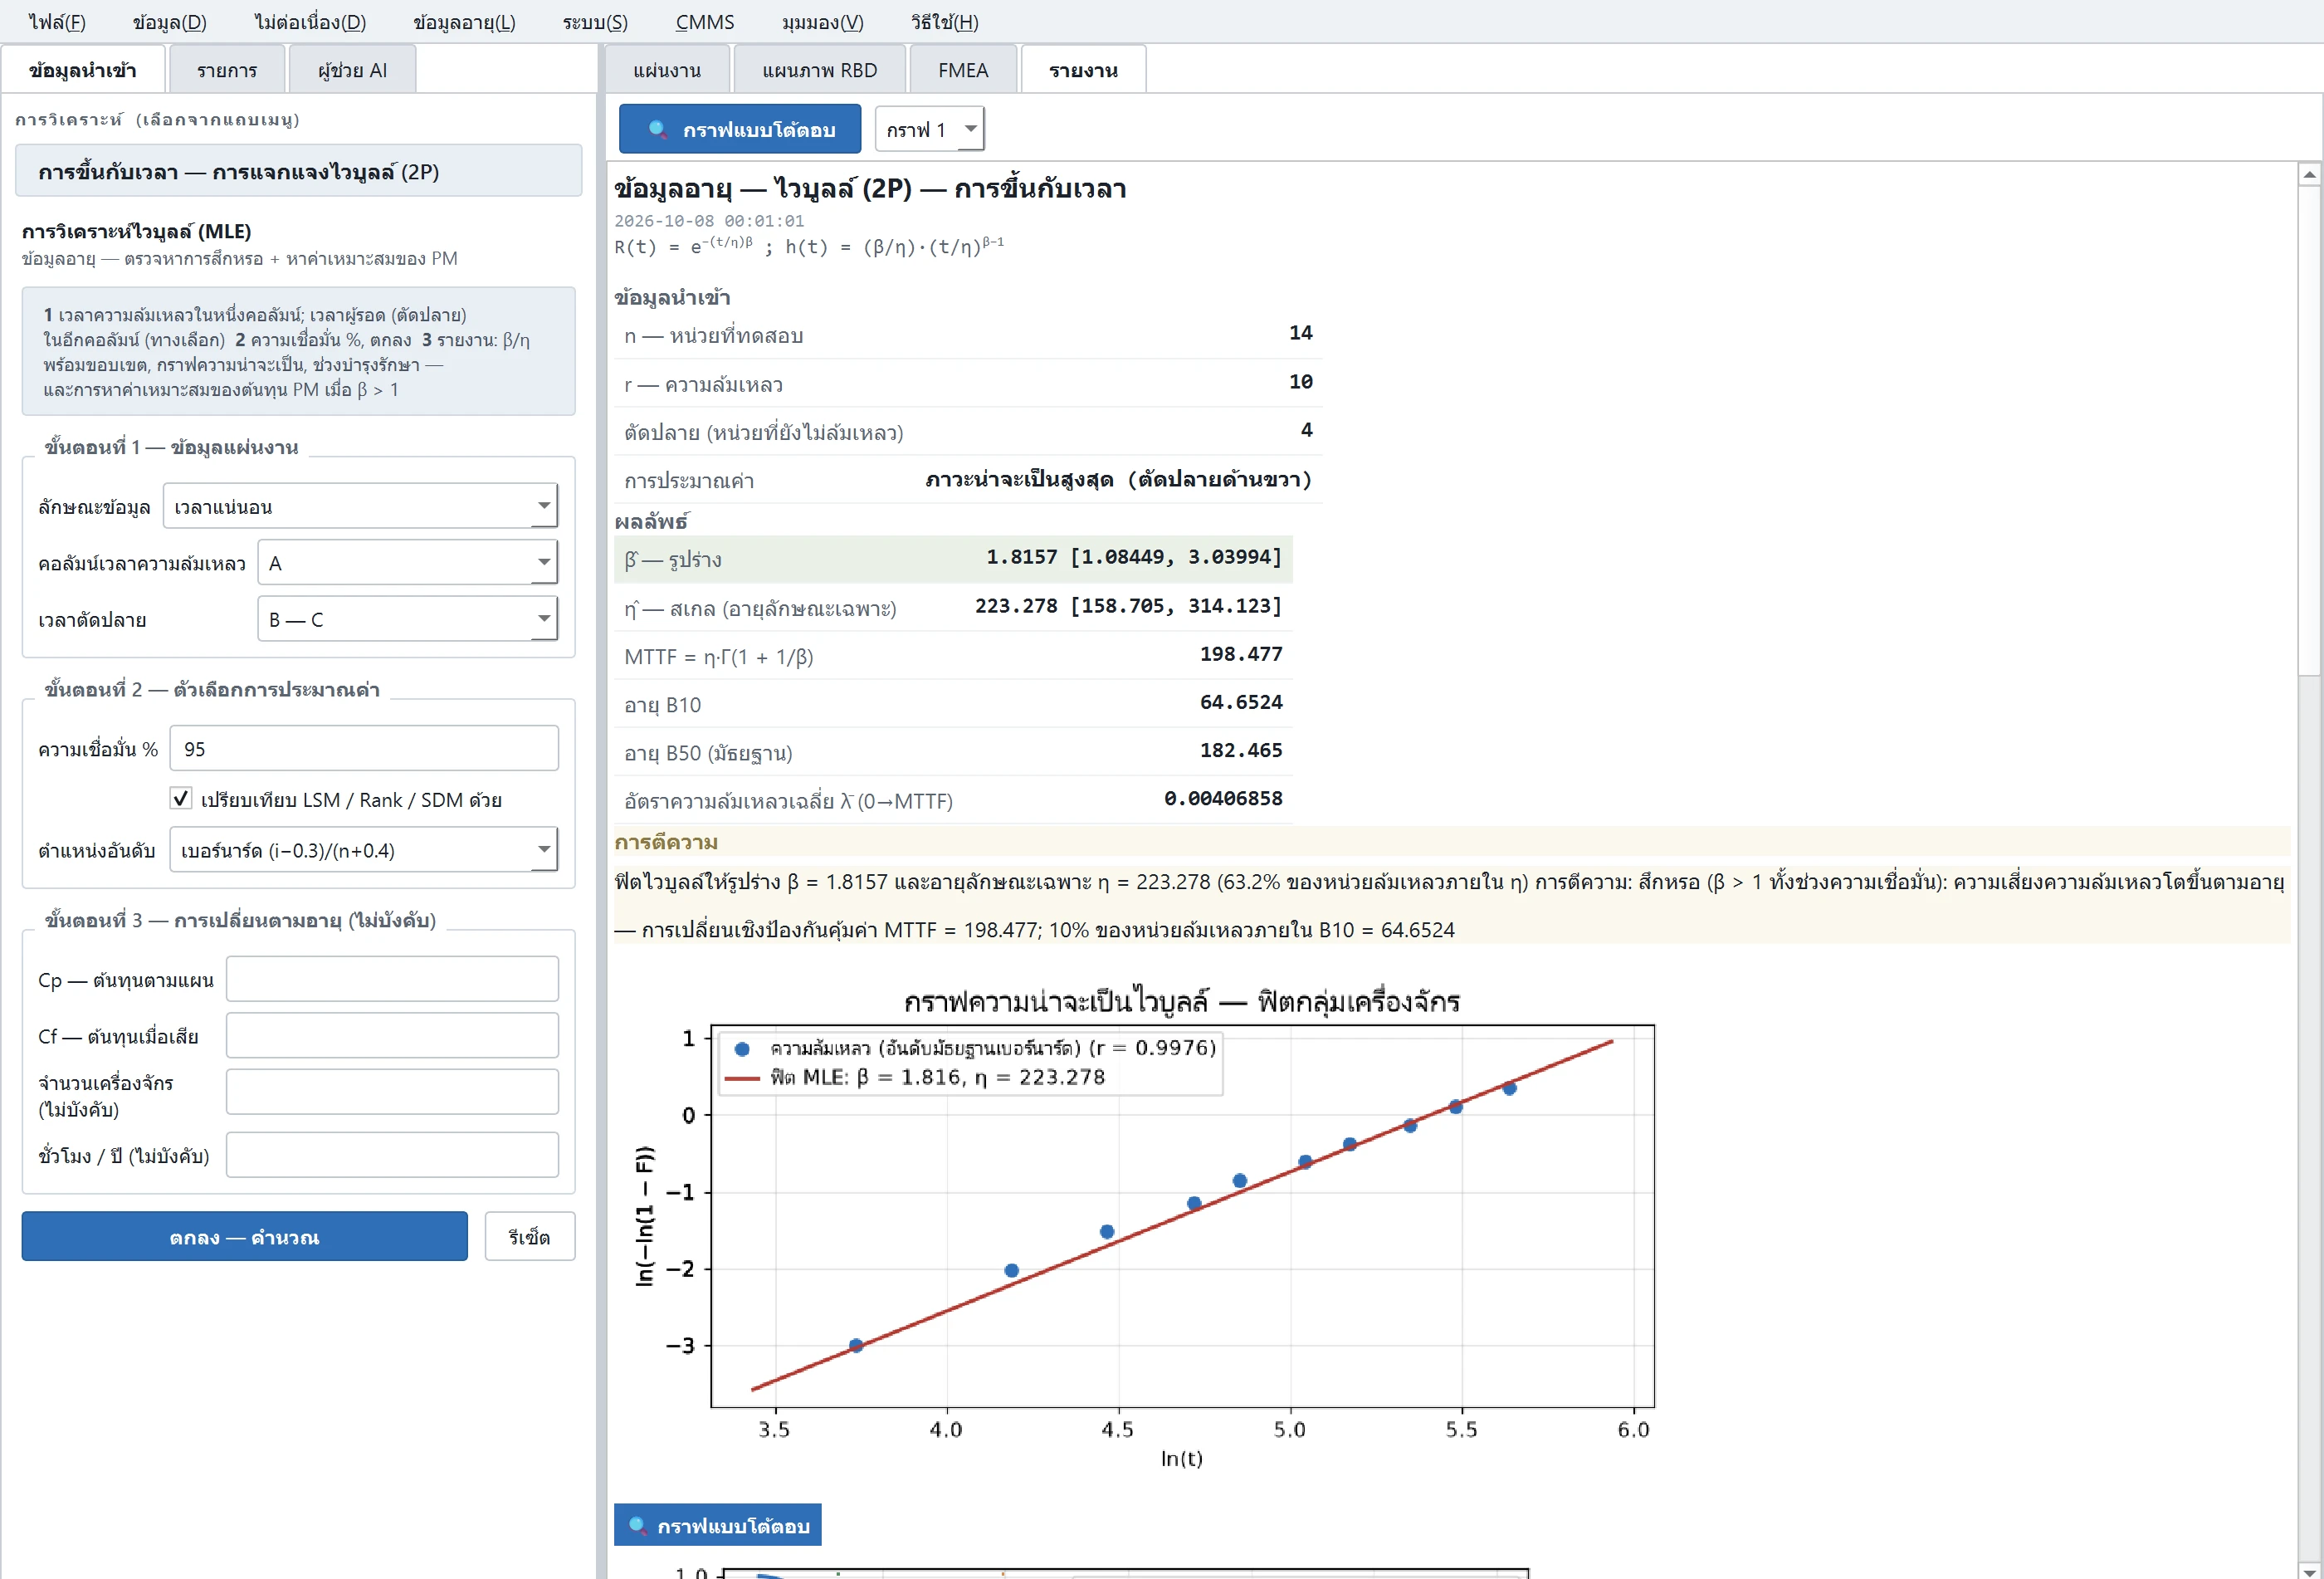Click the ชั่วโมง / ปี input field

tap(392, 1154)
